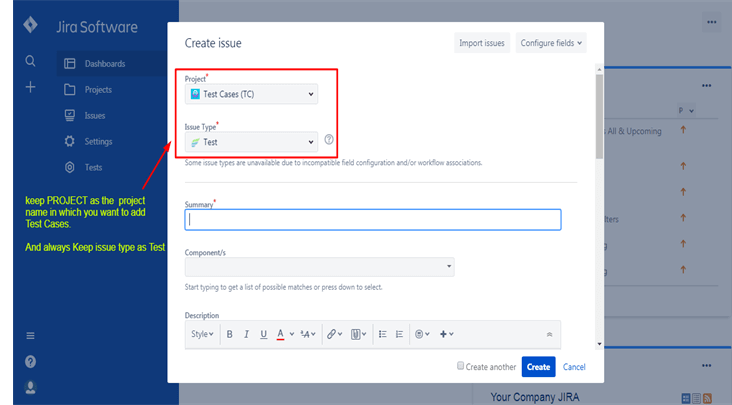Click the help question mark icon at the sidebar bottom
This screenshot has width=732, height=405.
pyautogui.click(x=30, y=361)
